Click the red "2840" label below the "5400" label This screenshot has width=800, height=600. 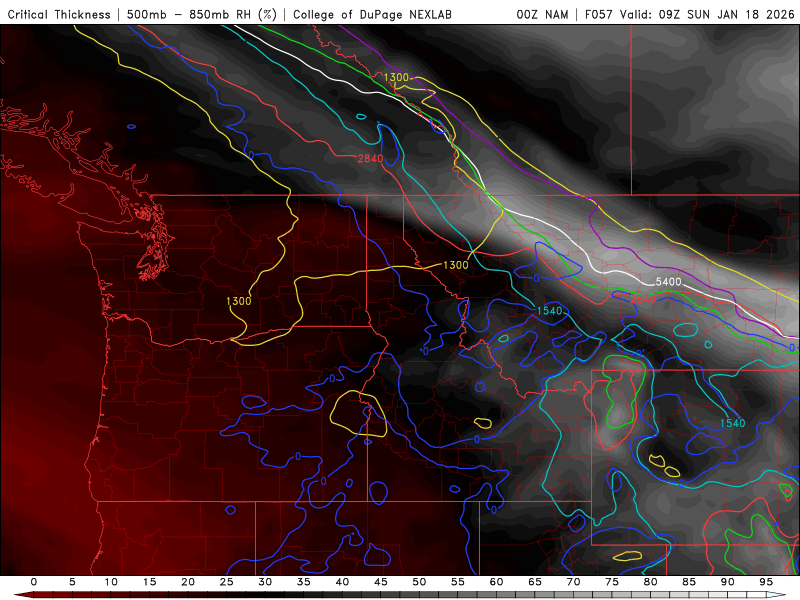[643, 298]
